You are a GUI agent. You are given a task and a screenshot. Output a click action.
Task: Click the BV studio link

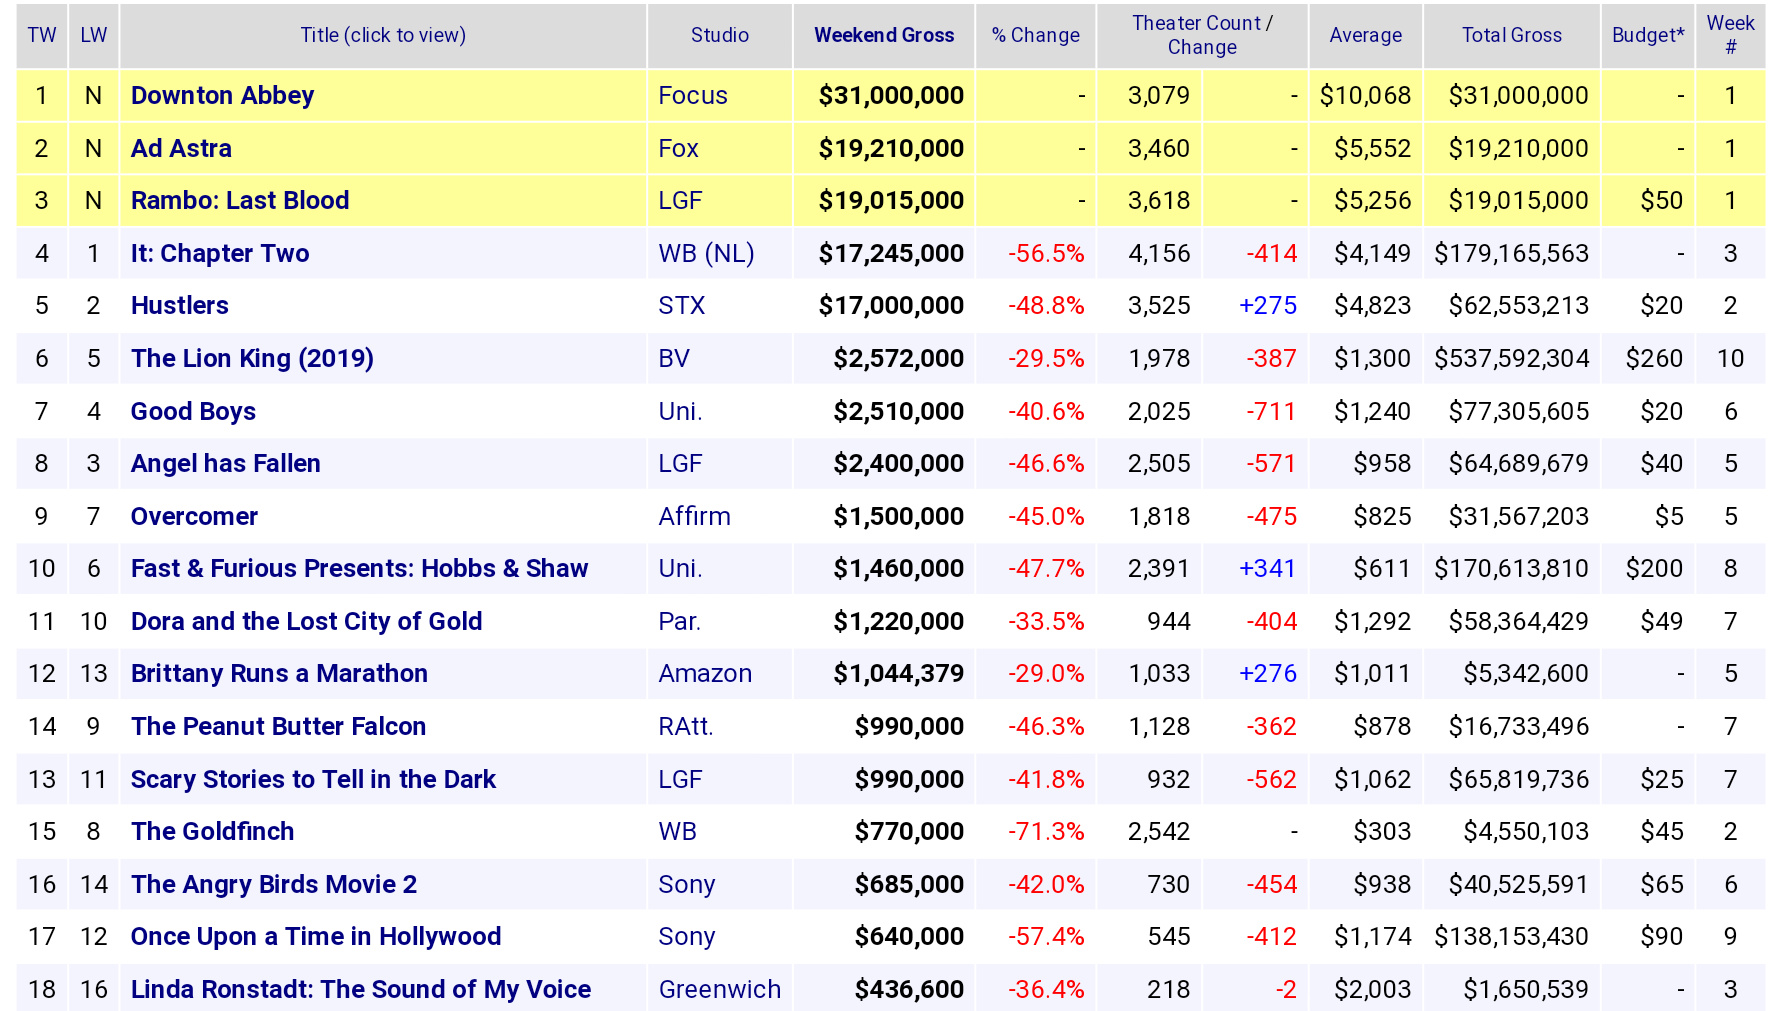(x=674, y=359)
